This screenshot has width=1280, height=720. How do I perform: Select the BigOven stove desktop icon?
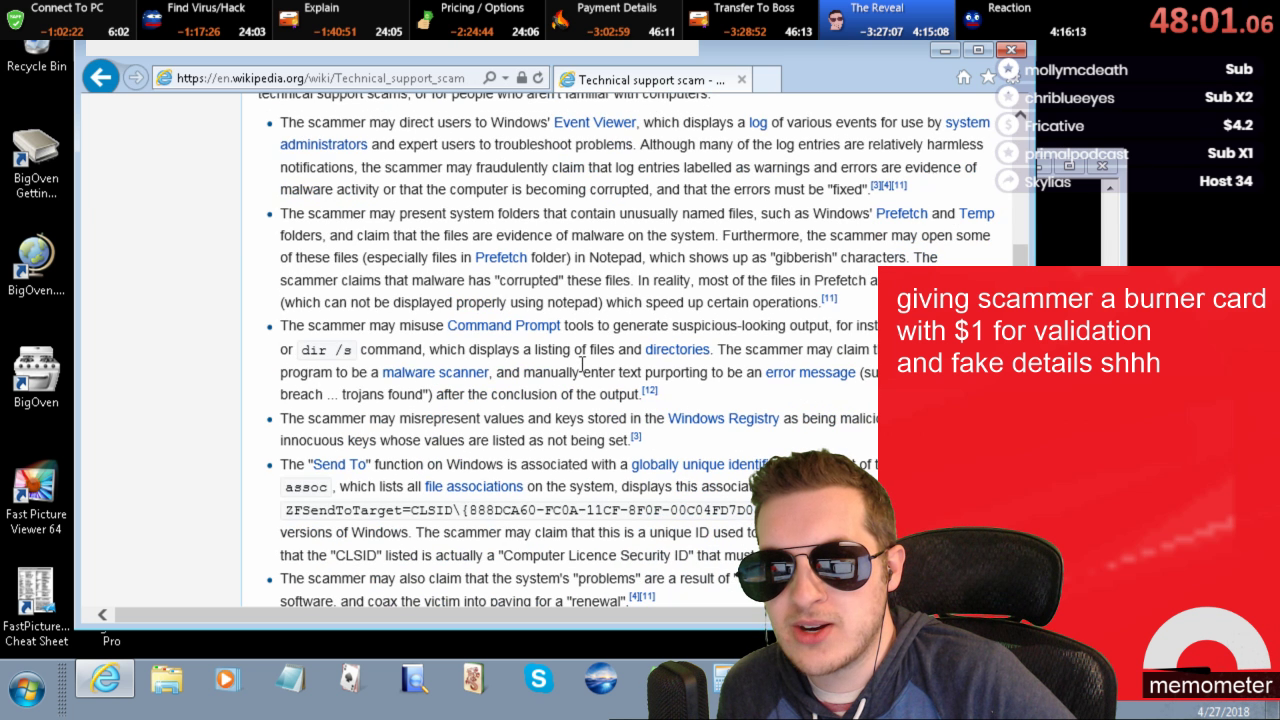click(x=36, y=378)
